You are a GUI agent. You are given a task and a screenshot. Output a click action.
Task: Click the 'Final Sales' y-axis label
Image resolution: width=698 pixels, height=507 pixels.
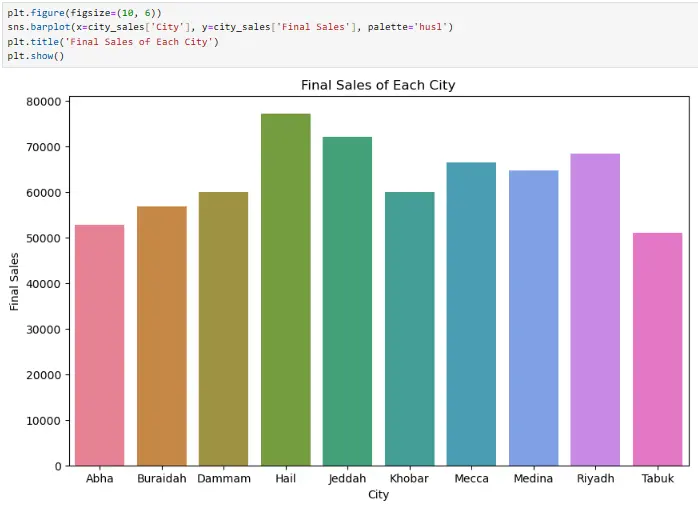coord(15,281)
